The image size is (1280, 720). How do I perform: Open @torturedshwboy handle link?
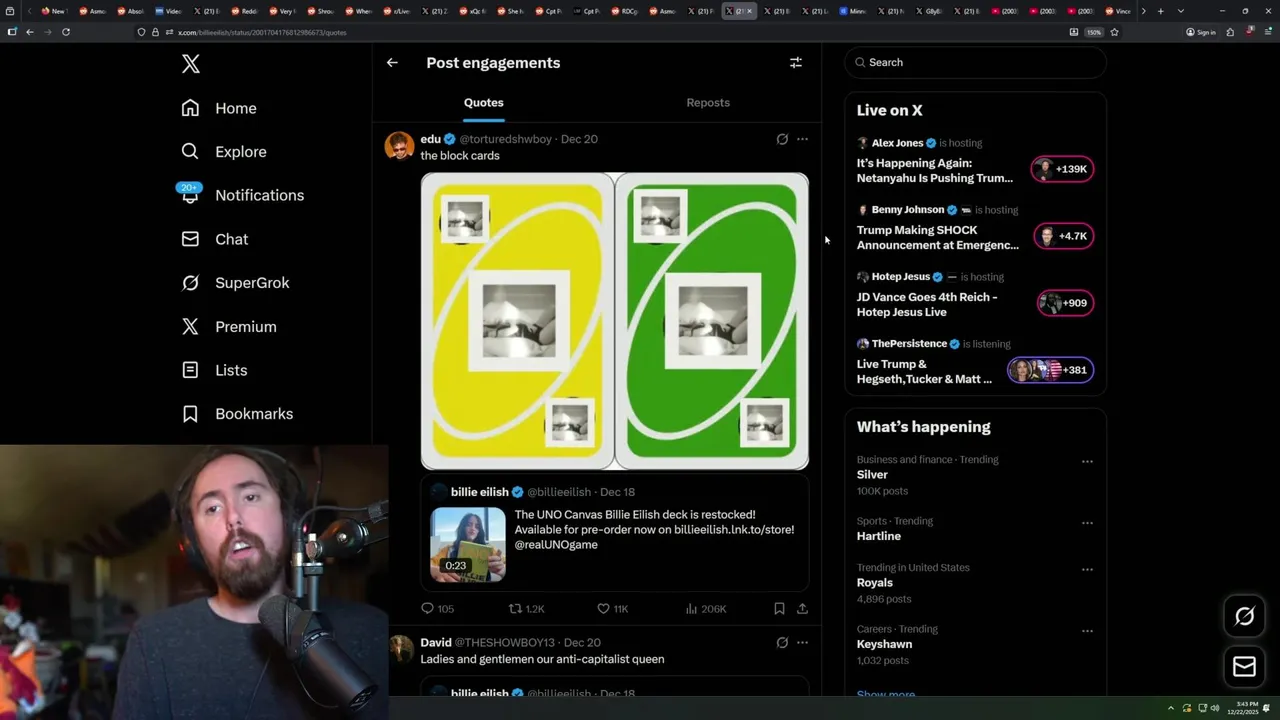[x=505, y=139]
